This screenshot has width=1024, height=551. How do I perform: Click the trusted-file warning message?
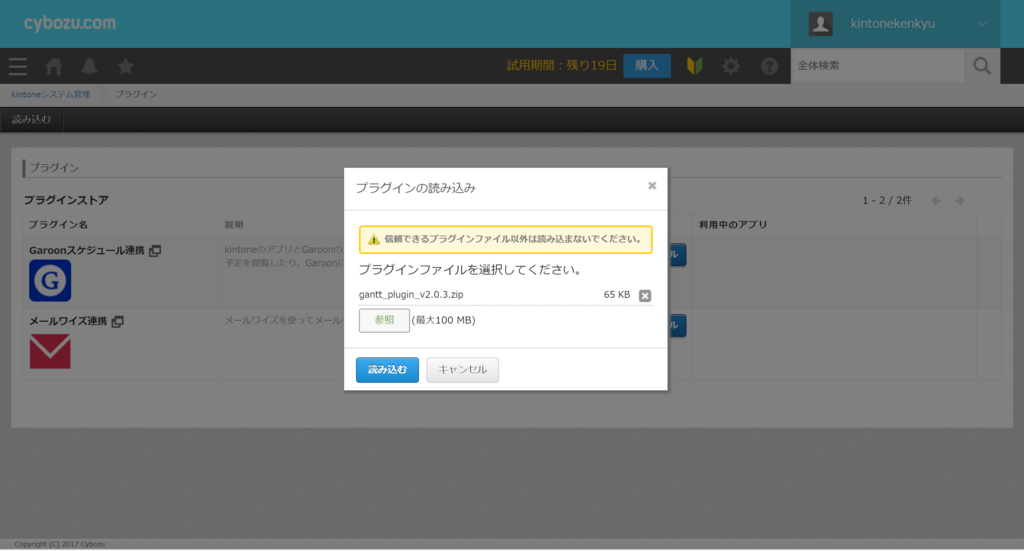pyautogui.click(x=505, y=240)
